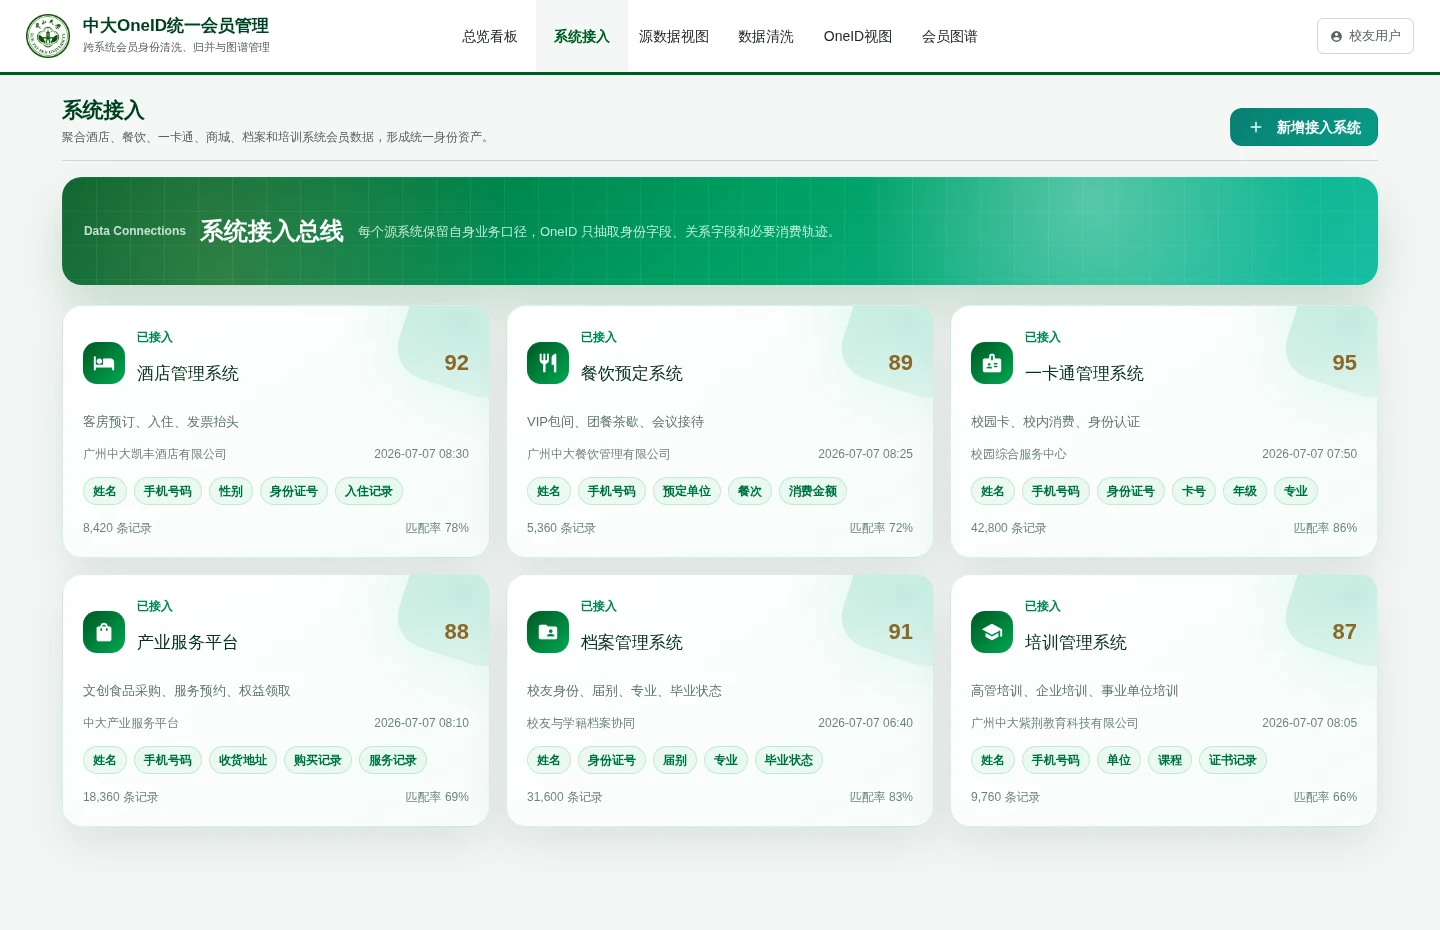This screenshot has width=1440, height=930.
Task: Click the 消费金额 field tag
Action: 813,491
